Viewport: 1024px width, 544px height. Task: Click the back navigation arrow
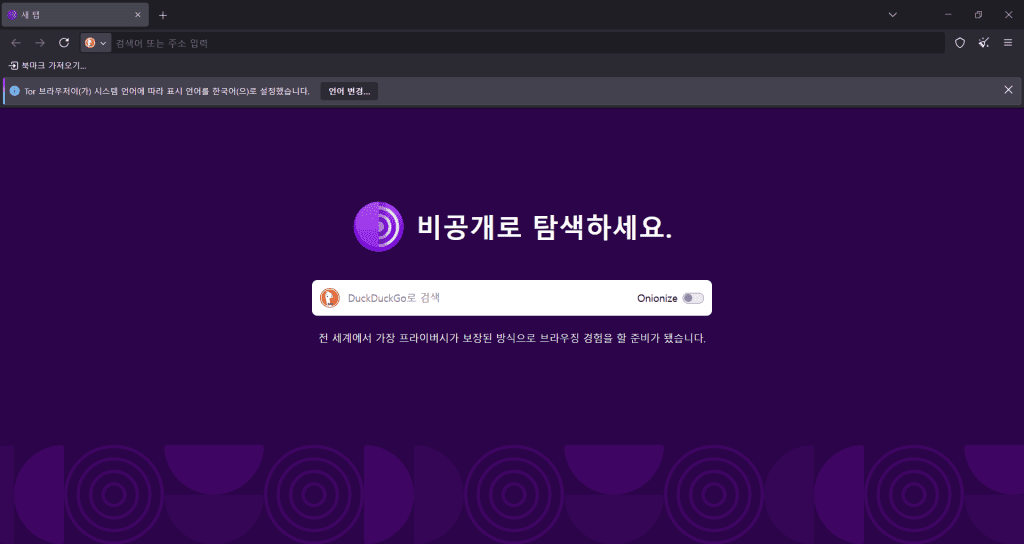(x=16, y=43)
